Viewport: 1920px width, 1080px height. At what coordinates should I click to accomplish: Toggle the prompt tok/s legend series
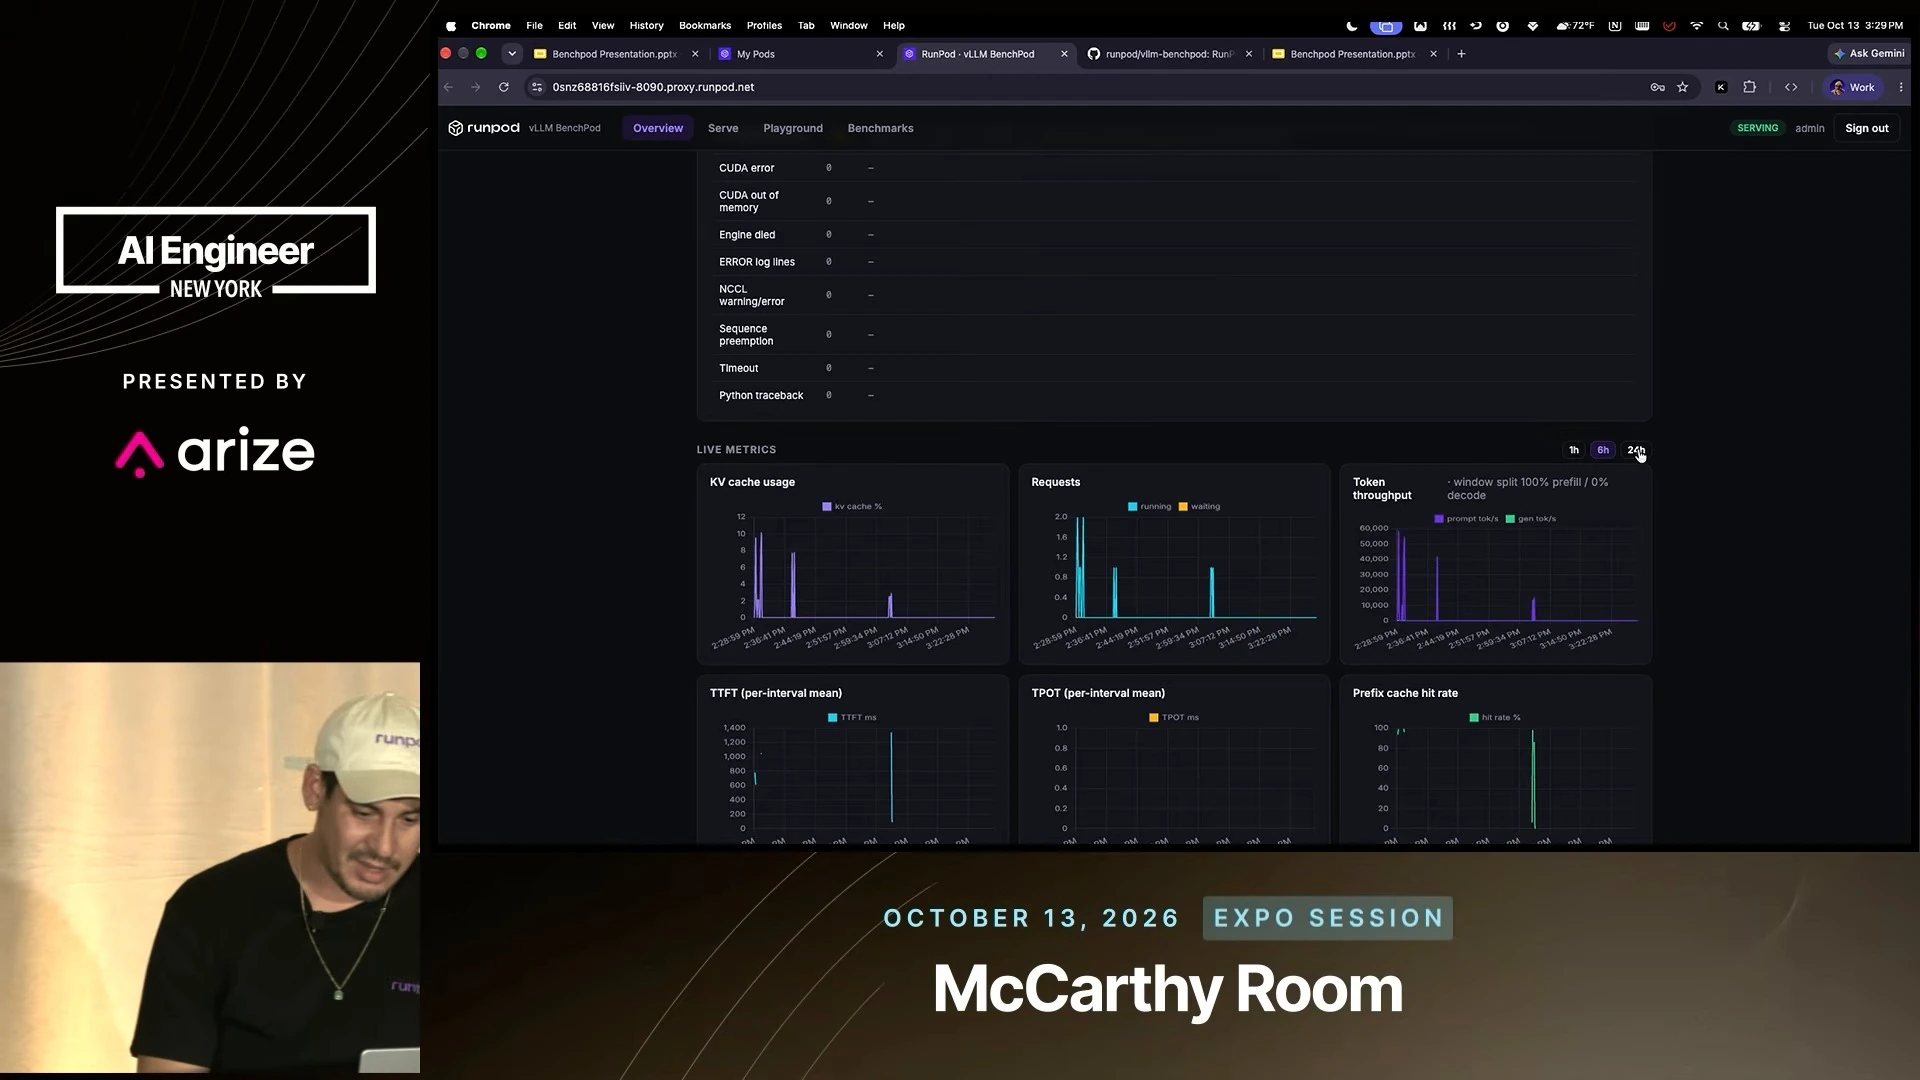1466,519
